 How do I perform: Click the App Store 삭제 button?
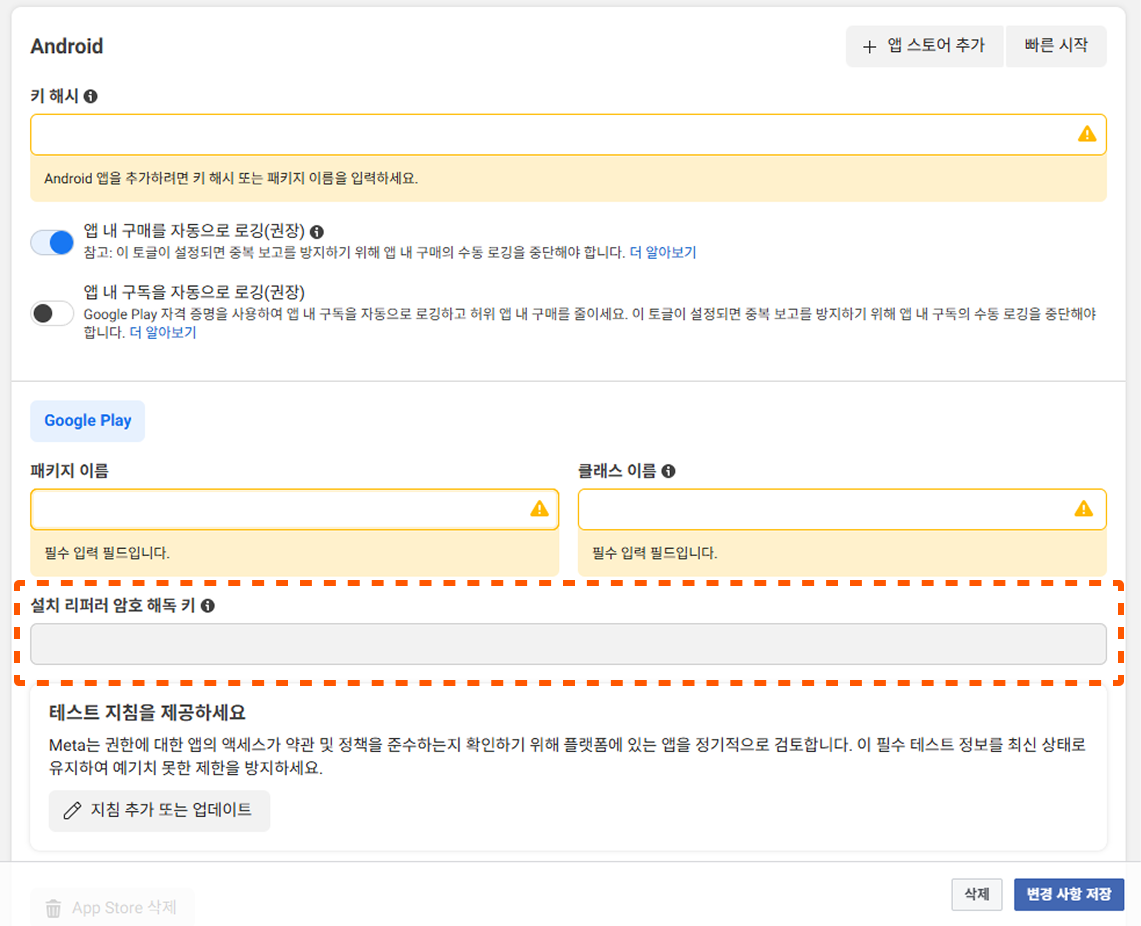coord(112,908)
